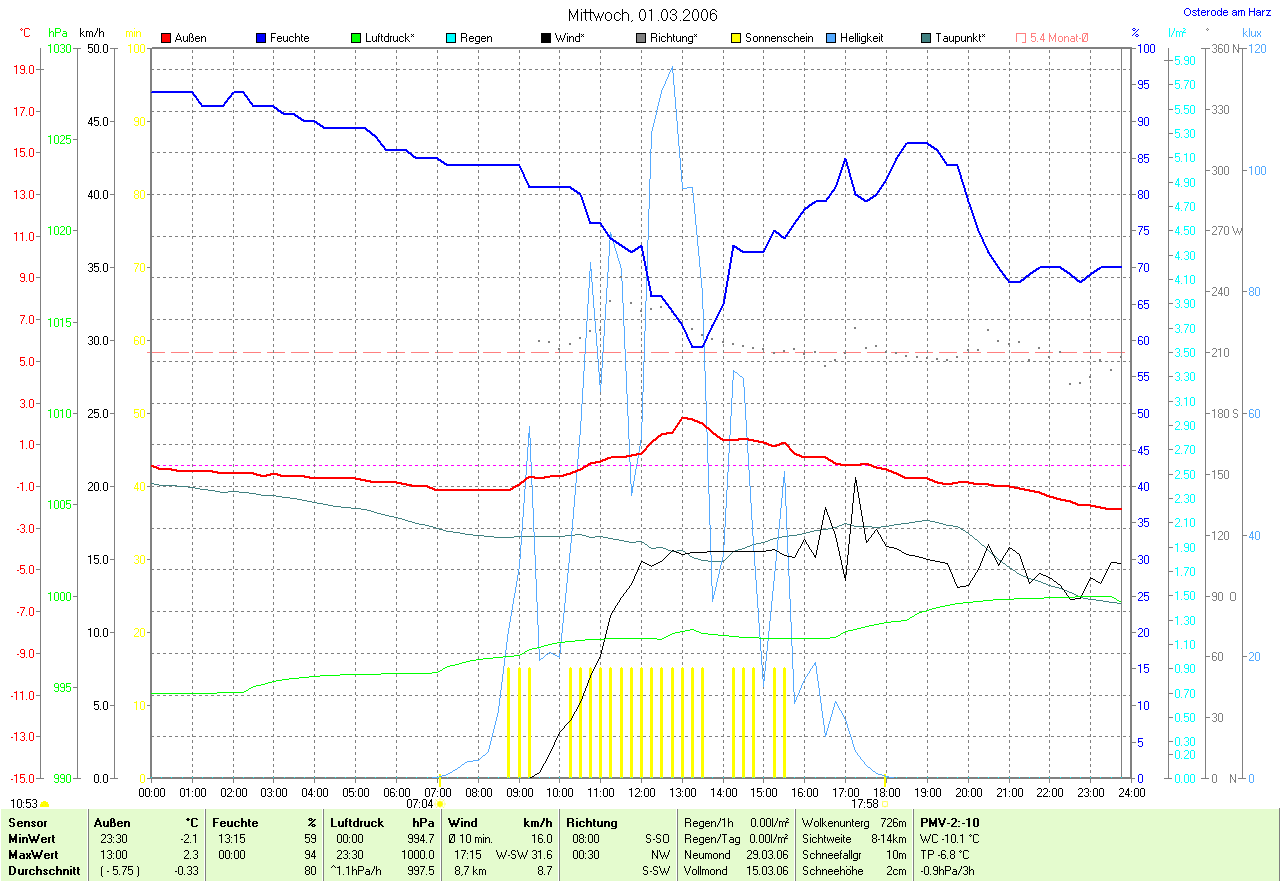
Task: Click the °C temperature axis unit label
Action: [x=25, y=33]
